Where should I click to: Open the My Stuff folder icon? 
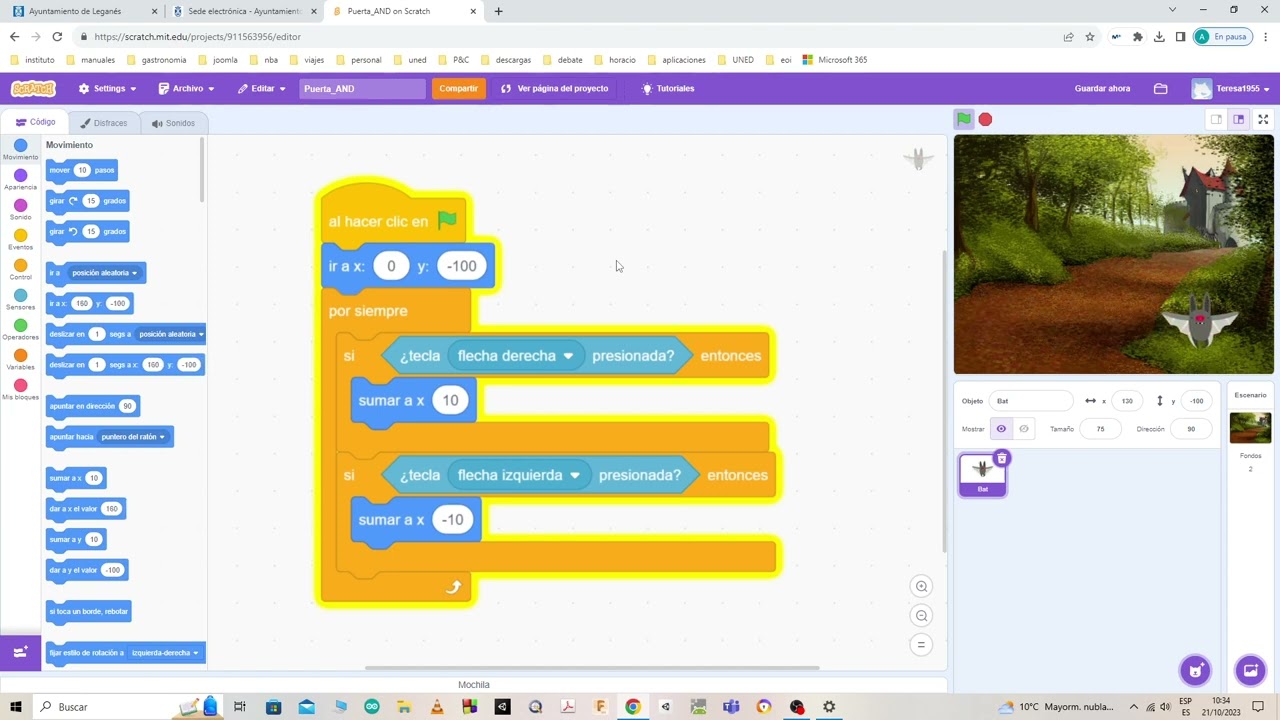click(1160, 88)
